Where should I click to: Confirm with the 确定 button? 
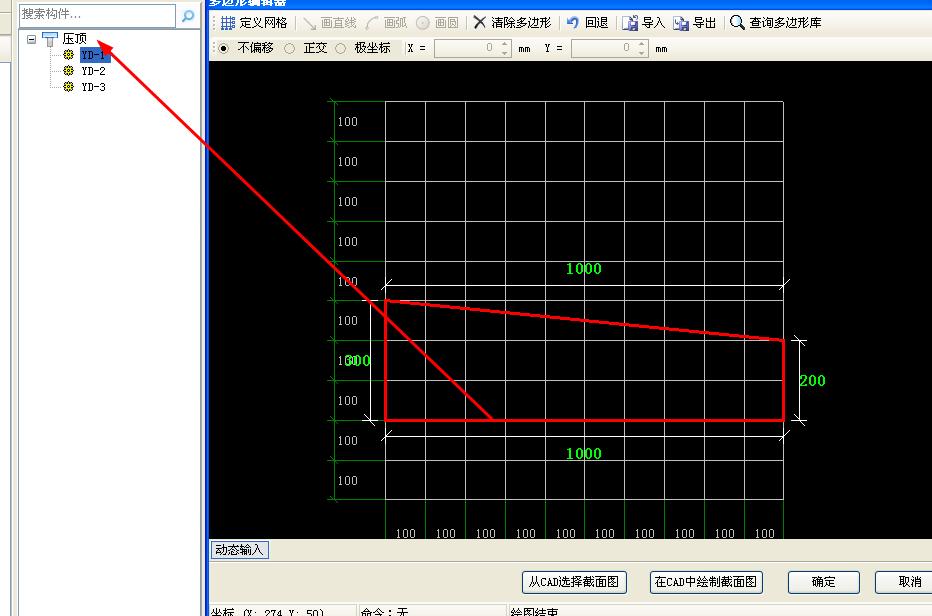[x=824, y=582]
